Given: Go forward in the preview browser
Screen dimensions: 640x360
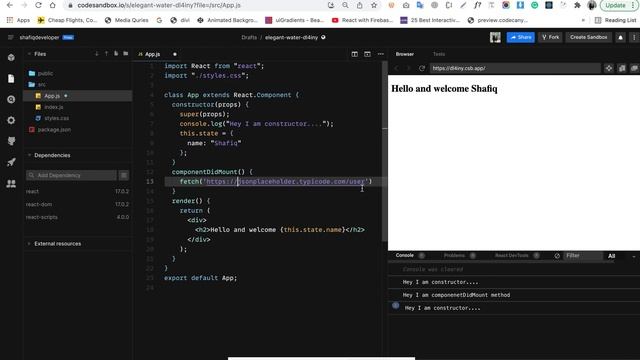Looking at the screenshot, I should point(409,68).
